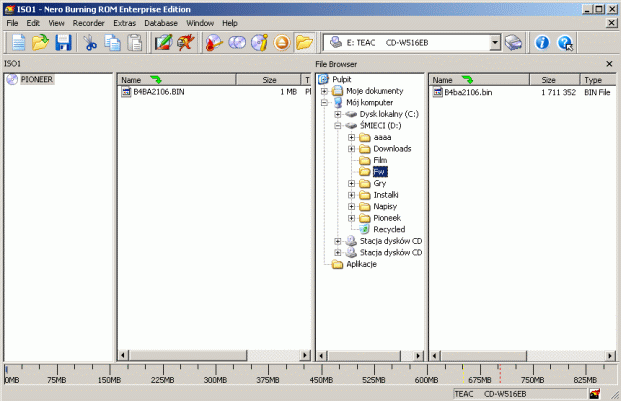
Task: Sort compilation list by Name column
Action: pos(177,80)
